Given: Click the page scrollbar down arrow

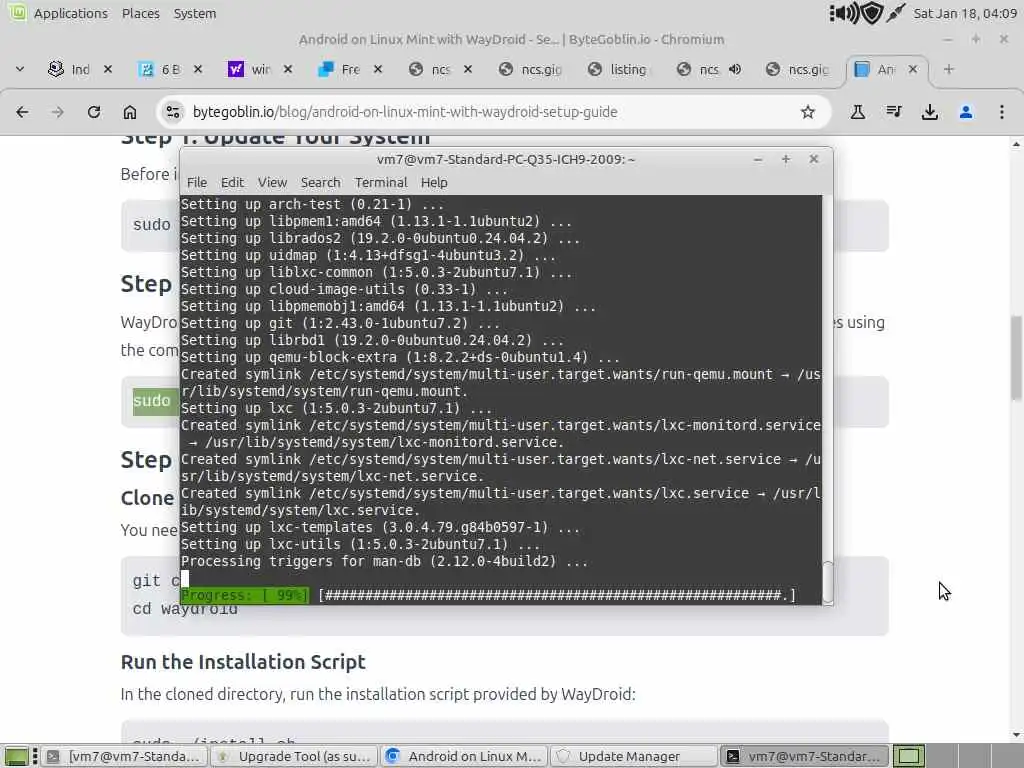Looking at the screenshot, I should click(1016, 735).
